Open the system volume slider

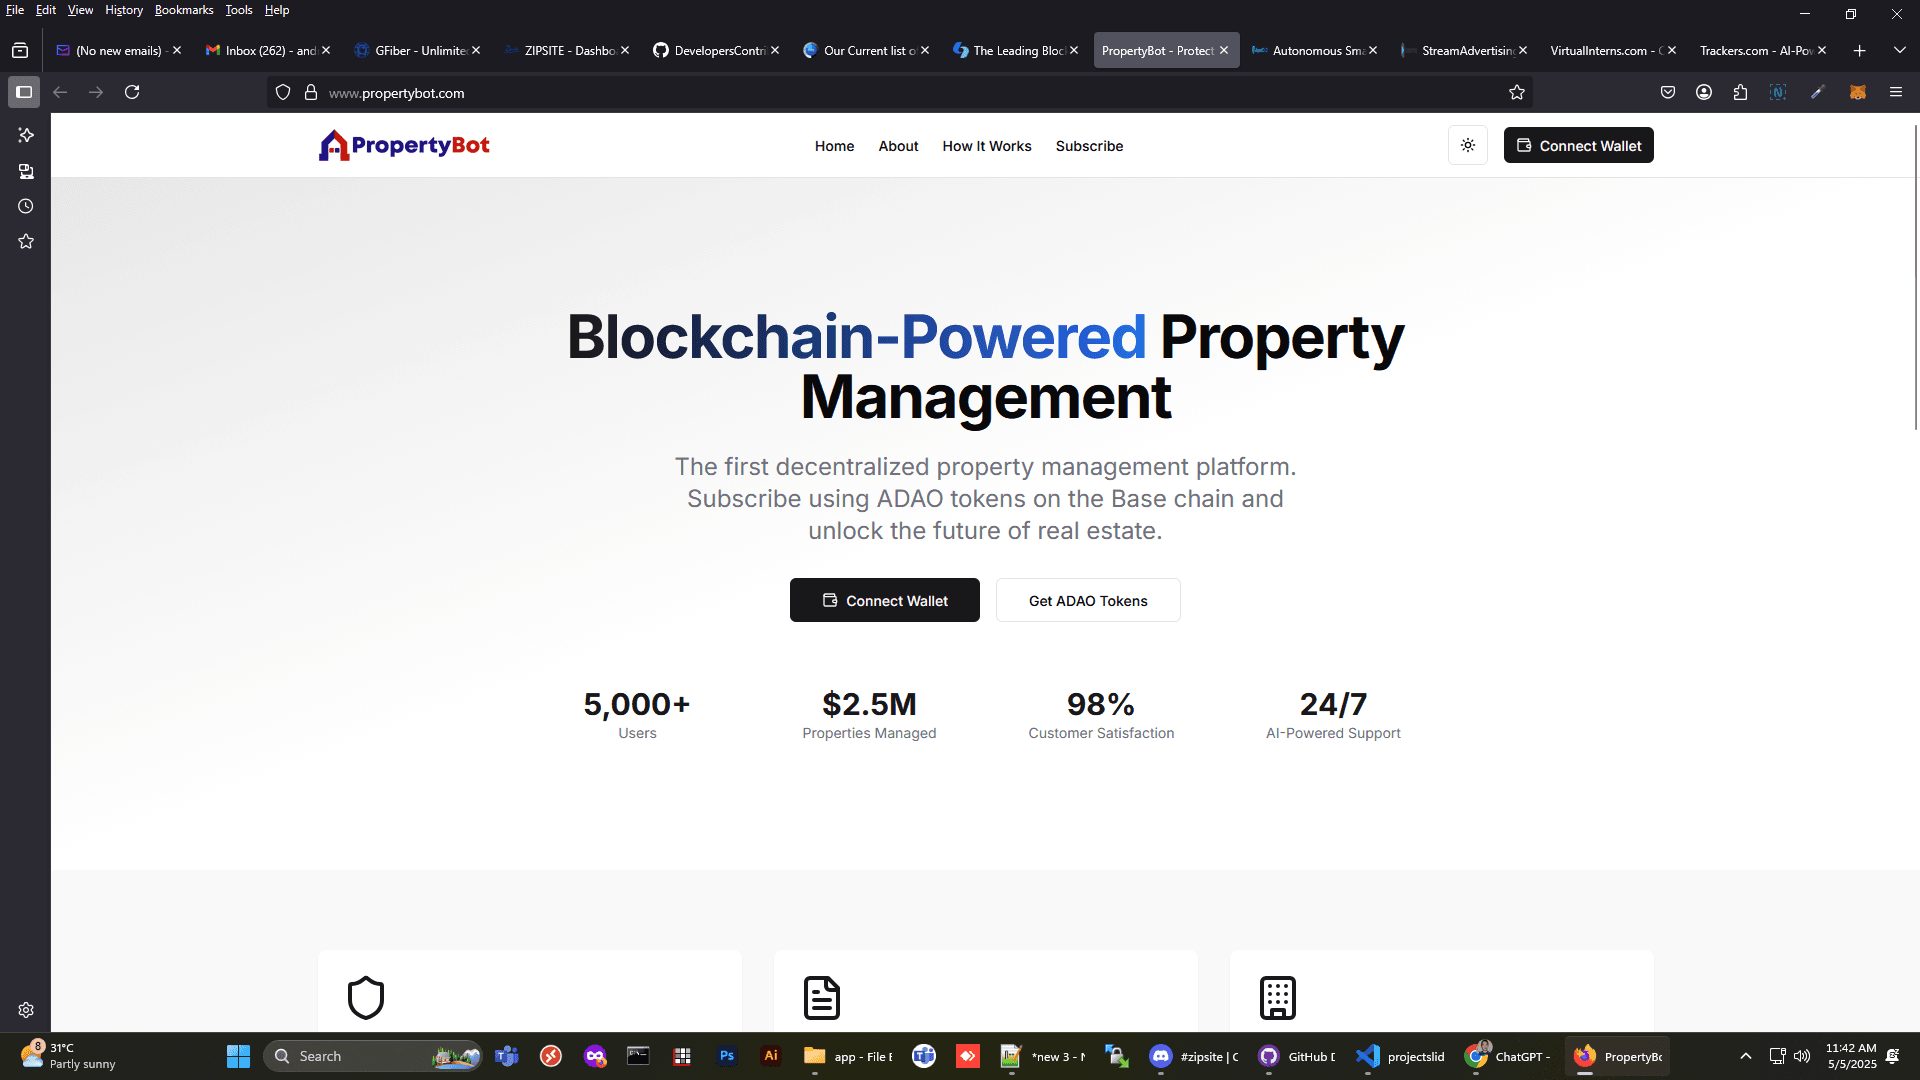coord(1803,1055)
